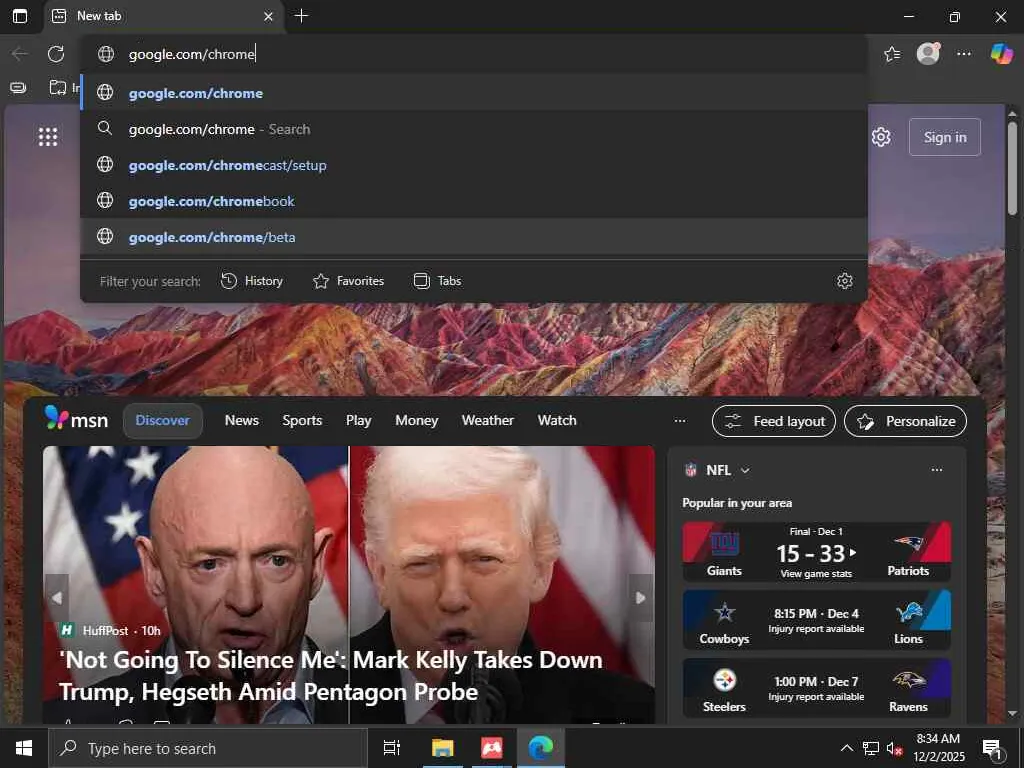The width and height of the screenshot is (1024, 768).
Task: Show more msn categories ellipsis
Action: (x=680, y=421)
